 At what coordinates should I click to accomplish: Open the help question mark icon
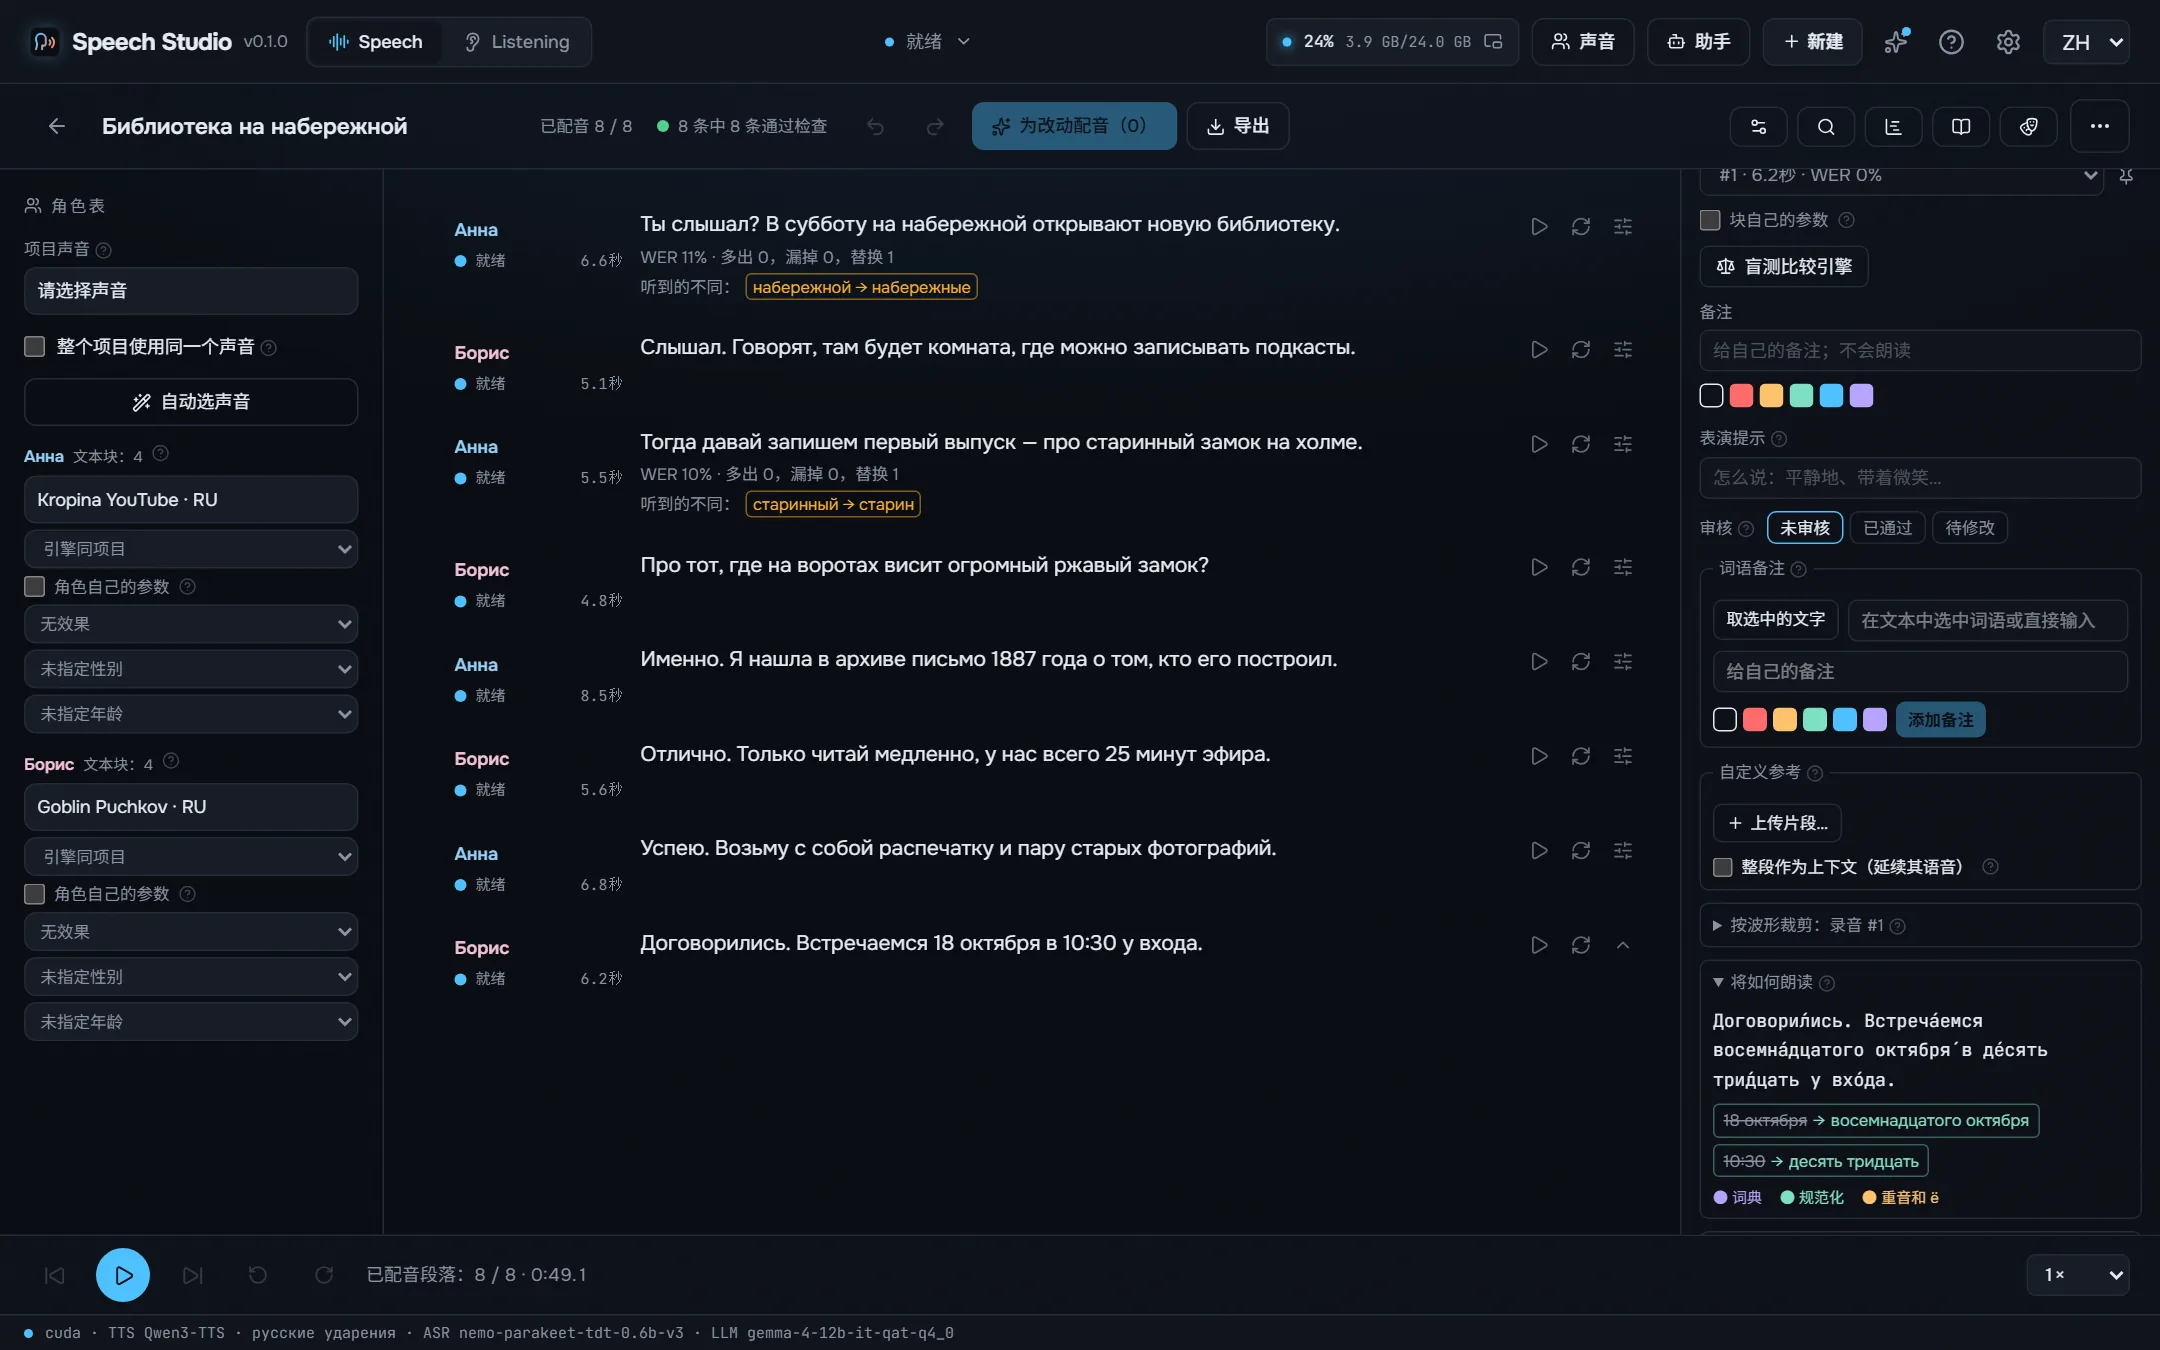click(1951, 42)
